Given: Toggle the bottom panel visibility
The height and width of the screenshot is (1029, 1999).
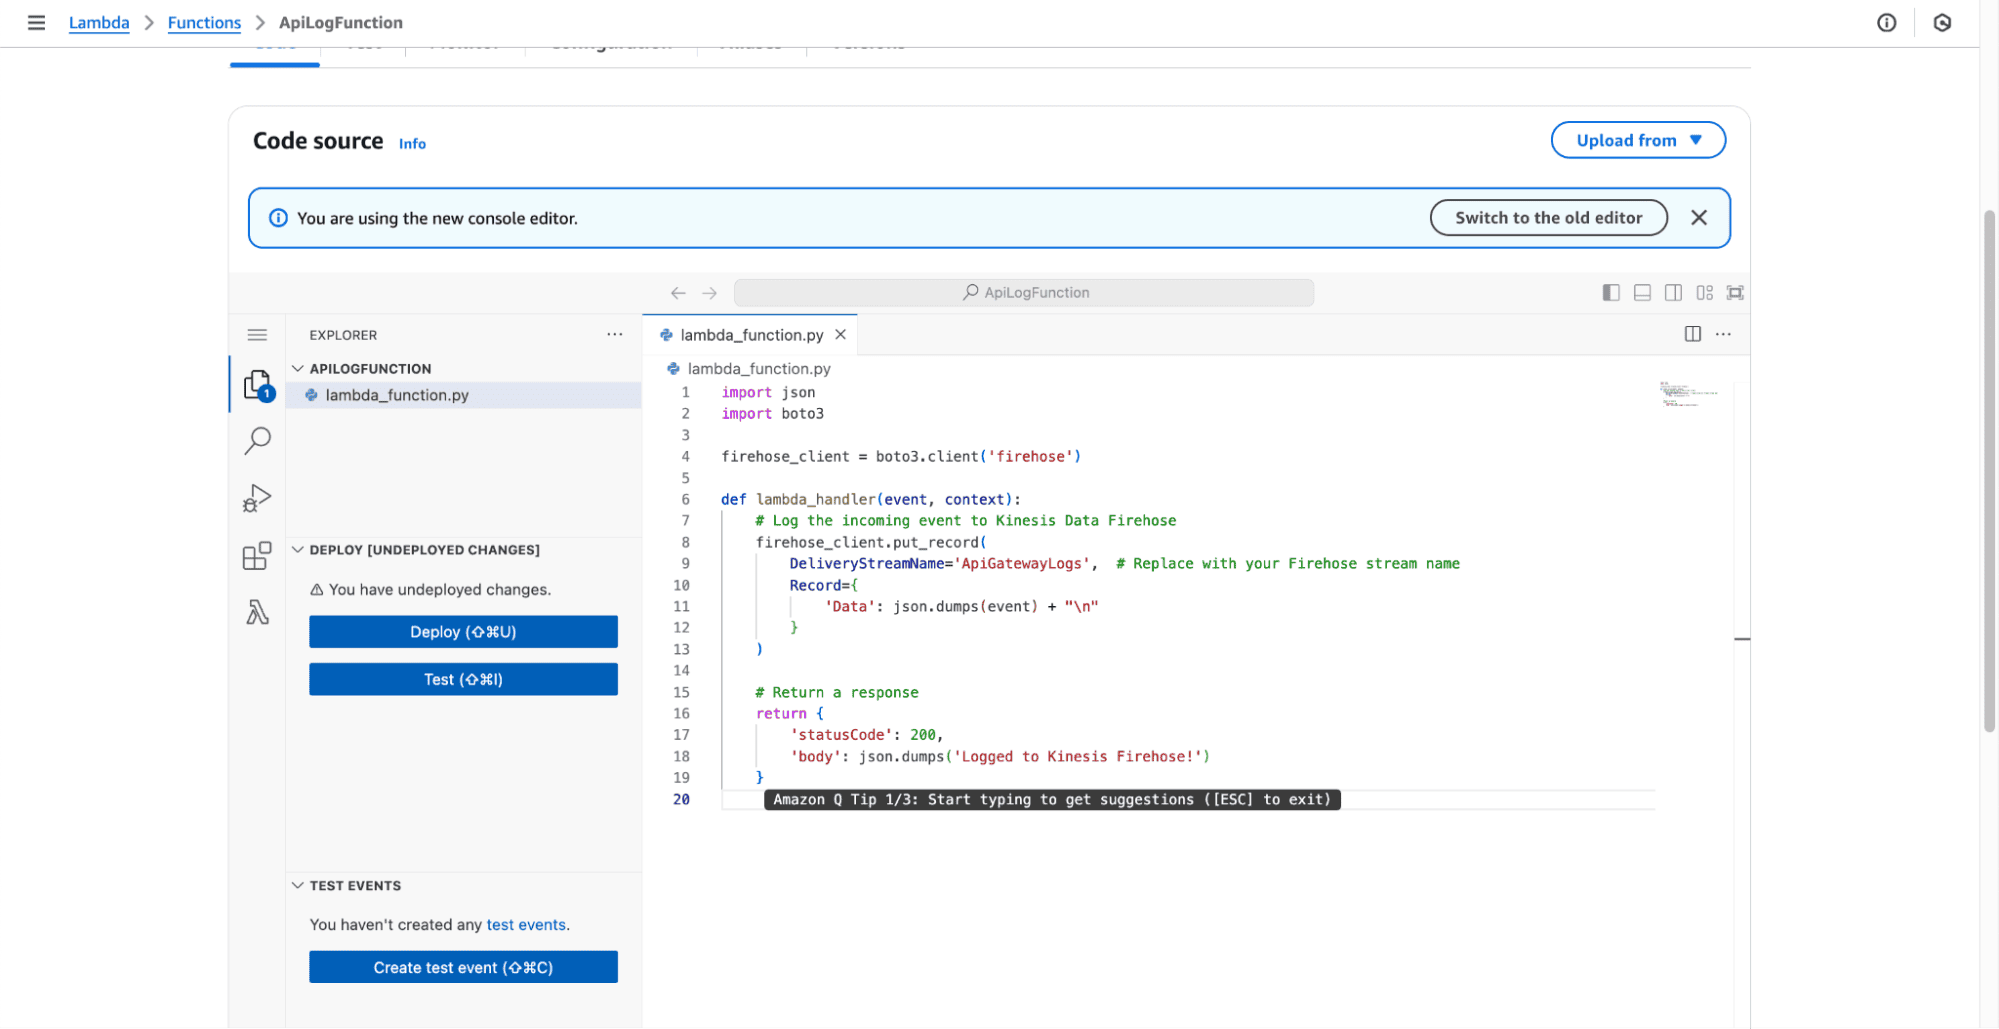Looking at the screenshot, I should point(1642,292).
